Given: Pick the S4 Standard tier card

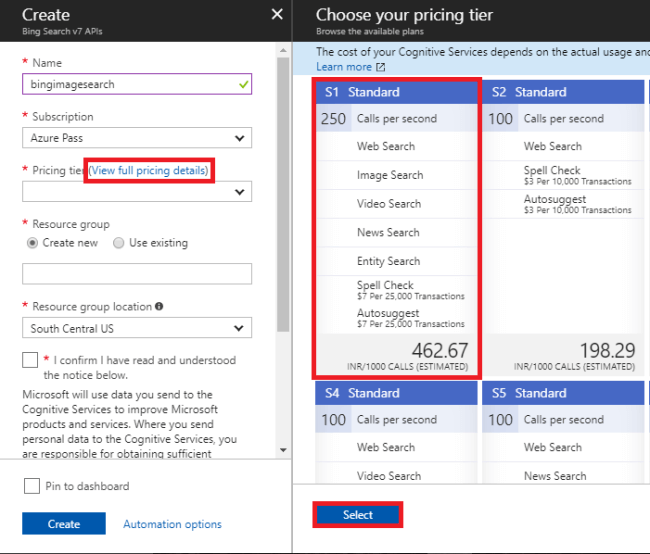Looking at the screenshot, I should [397, 393].
